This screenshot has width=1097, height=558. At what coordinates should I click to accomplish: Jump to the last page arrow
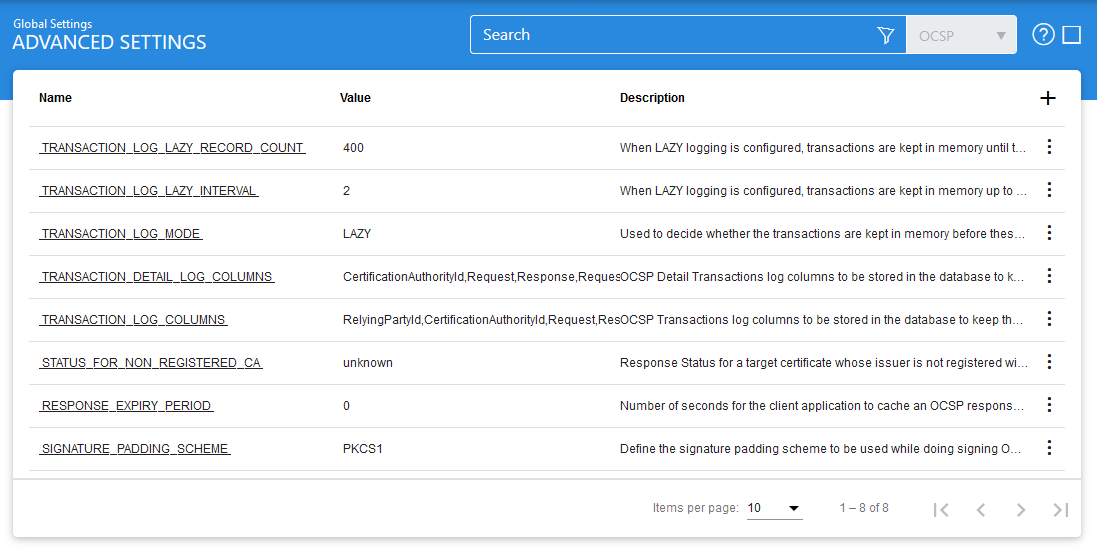click(1060, 509)
